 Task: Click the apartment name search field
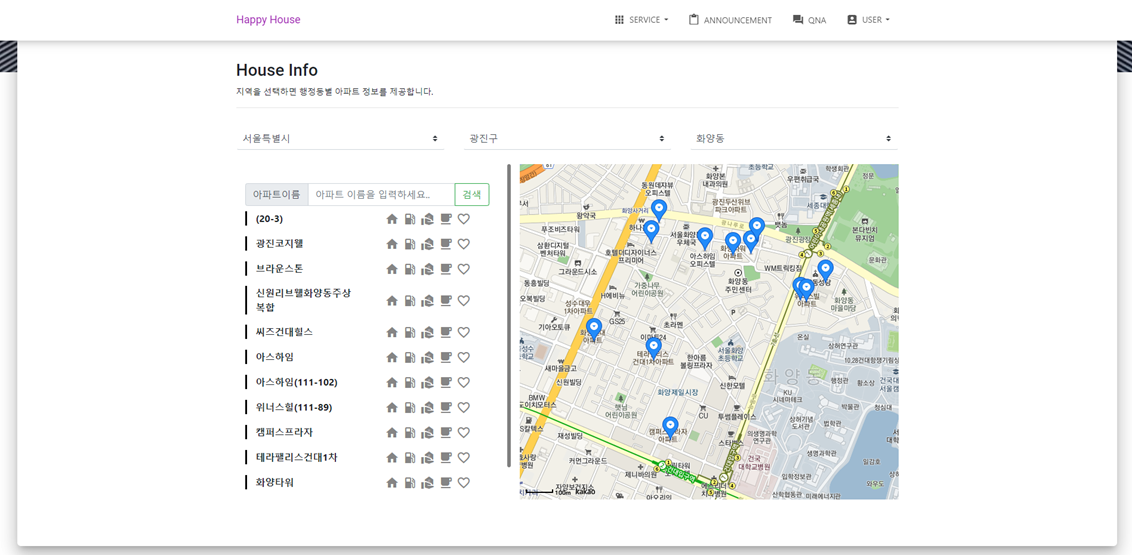[x=381, y=194]
